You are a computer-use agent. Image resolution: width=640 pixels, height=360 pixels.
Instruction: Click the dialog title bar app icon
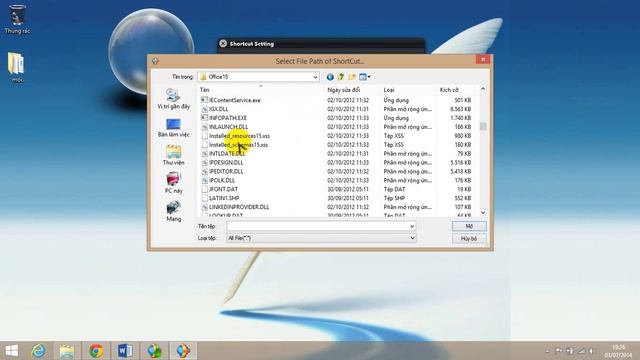coord(155,61)
